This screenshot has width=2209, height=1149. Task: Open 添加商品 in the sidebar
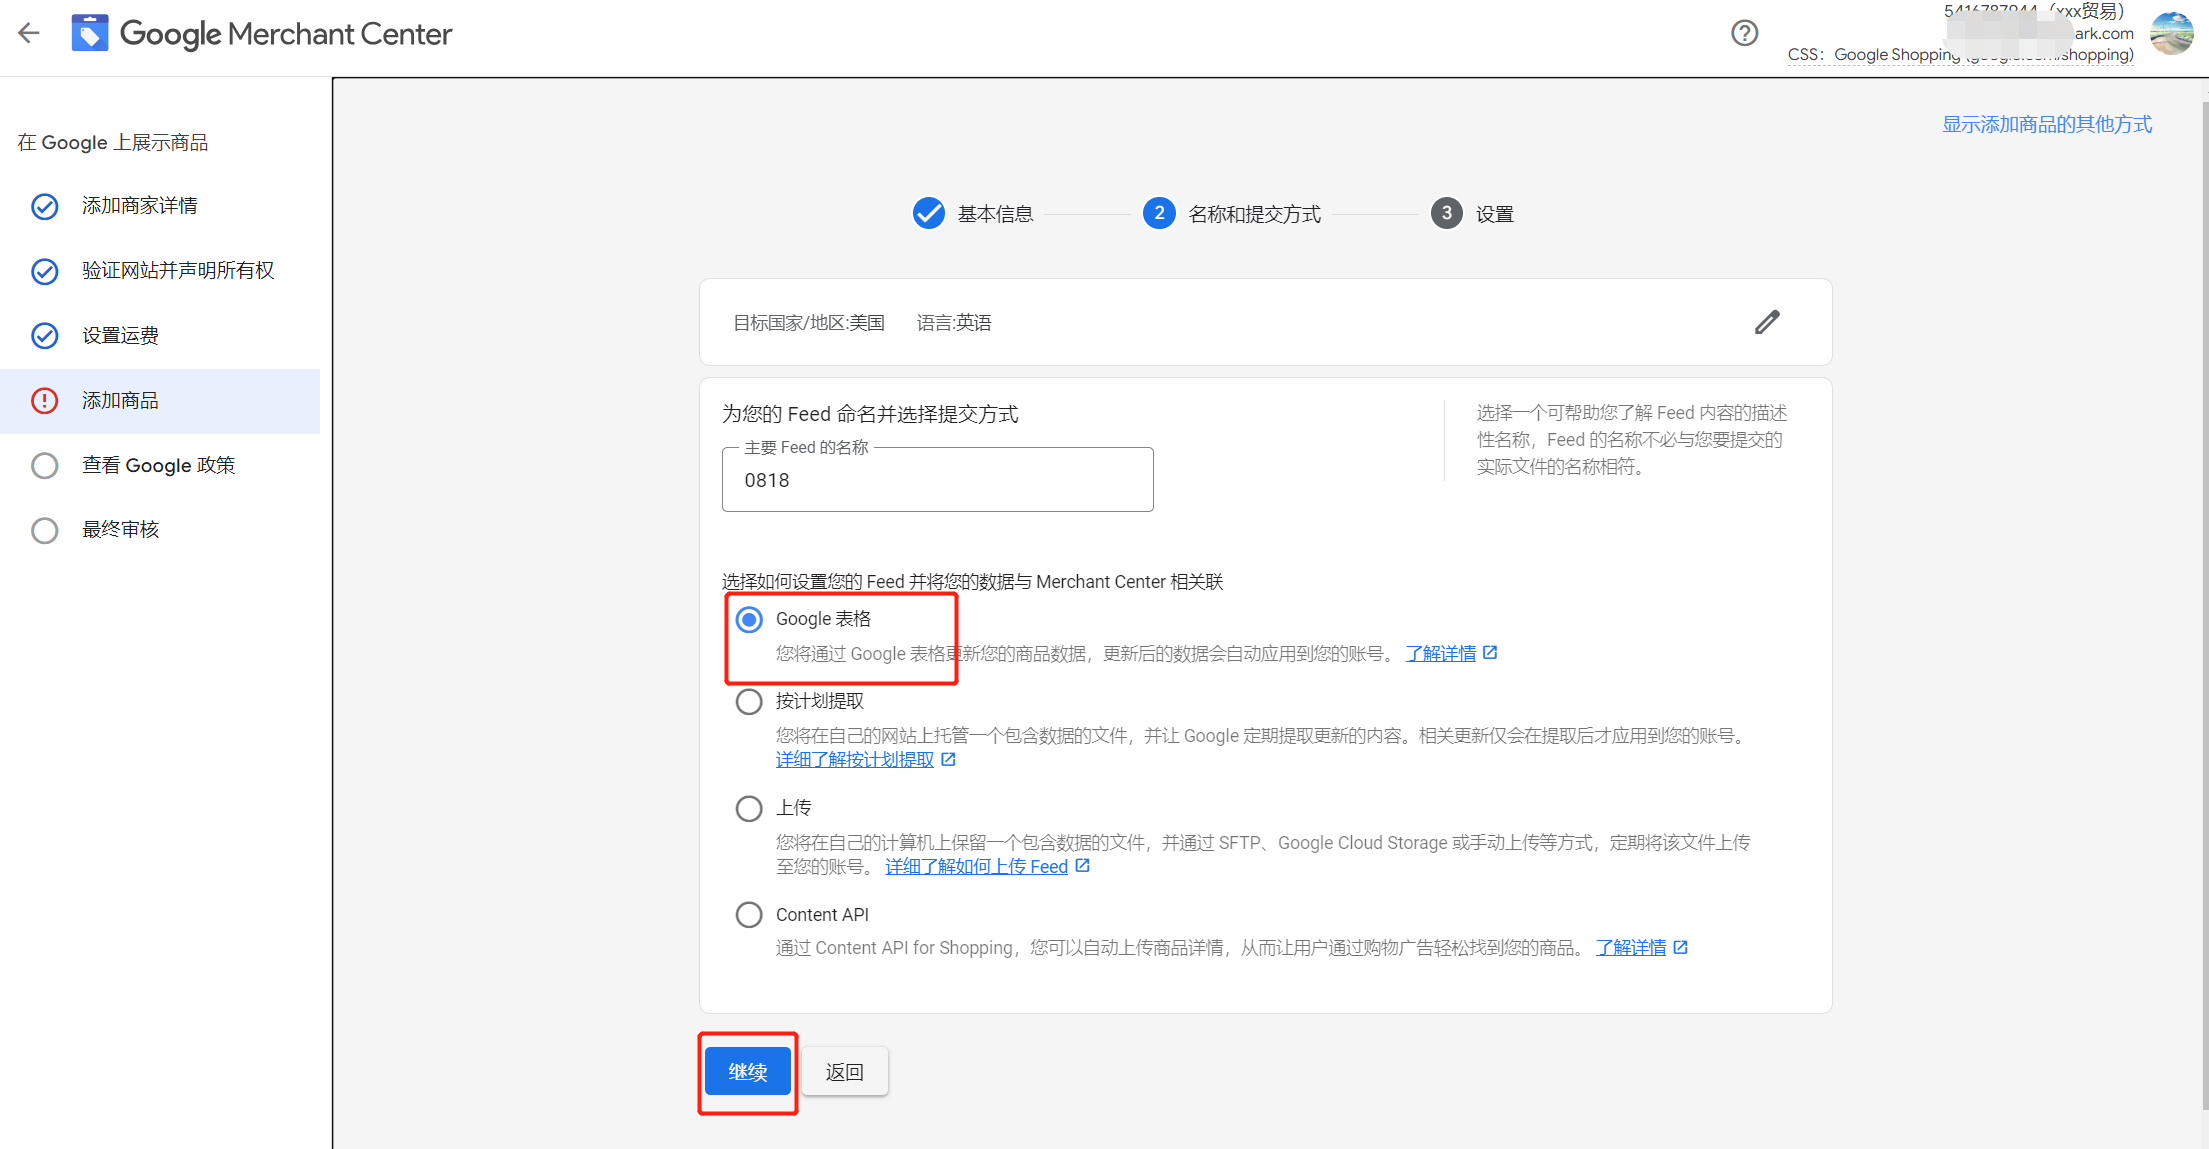pyautogui.click(x=160, y=401)
